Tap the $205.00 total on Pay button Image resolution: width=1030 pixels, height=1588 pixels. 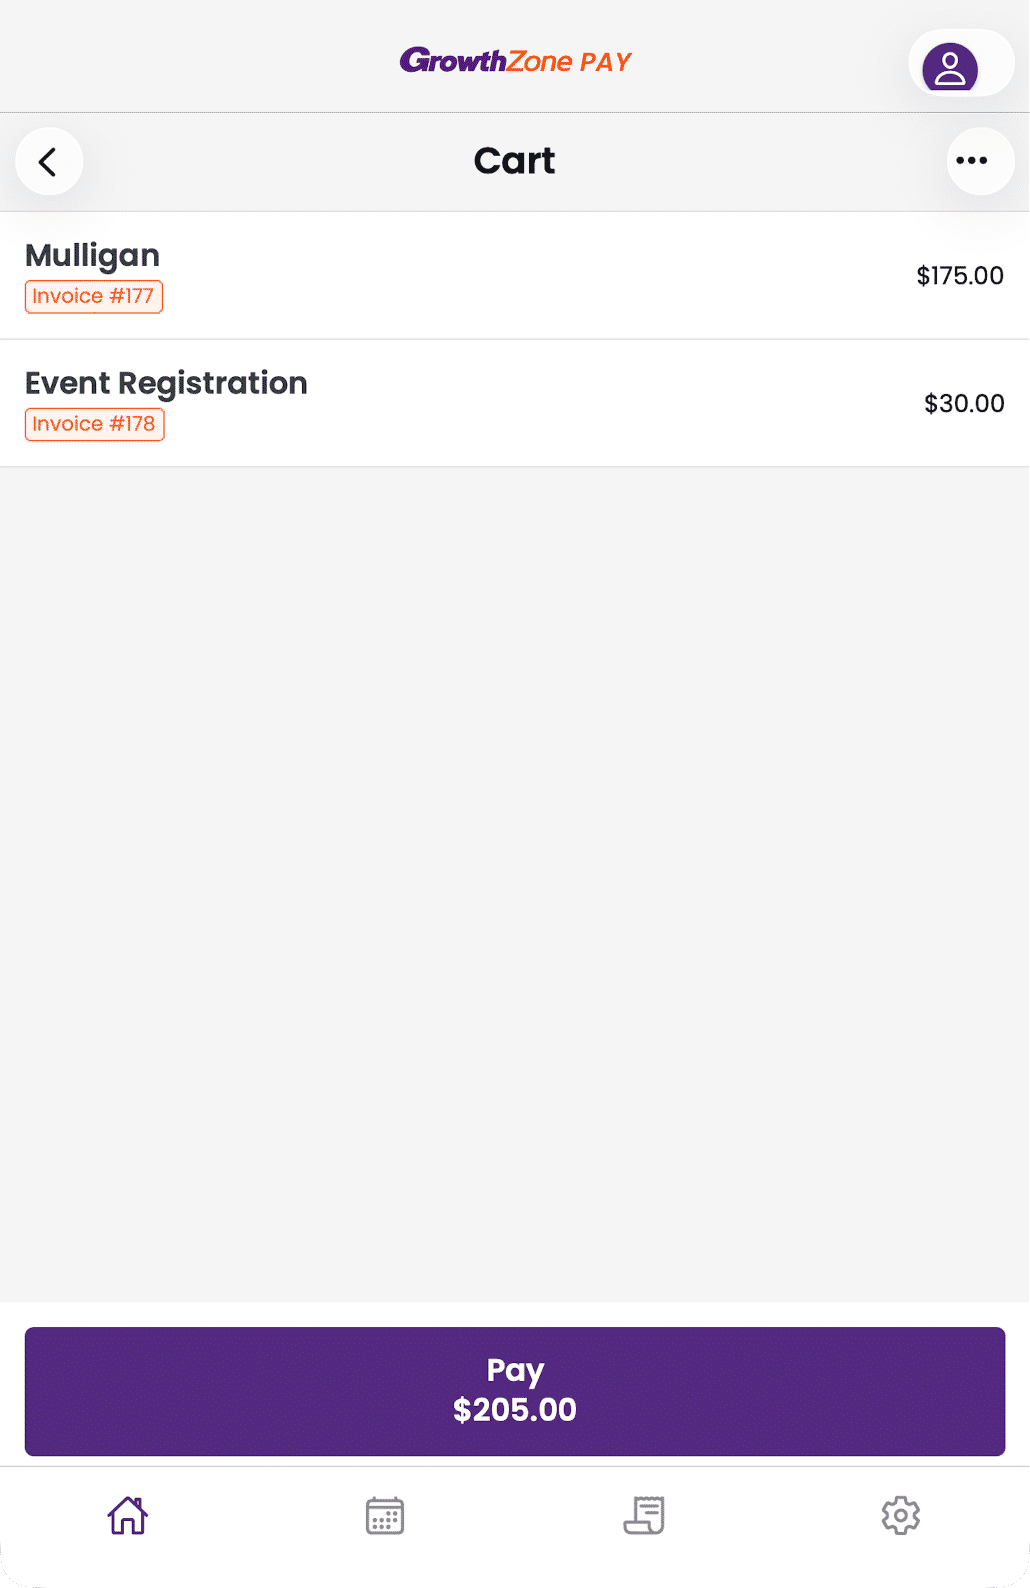point(514,1410)
